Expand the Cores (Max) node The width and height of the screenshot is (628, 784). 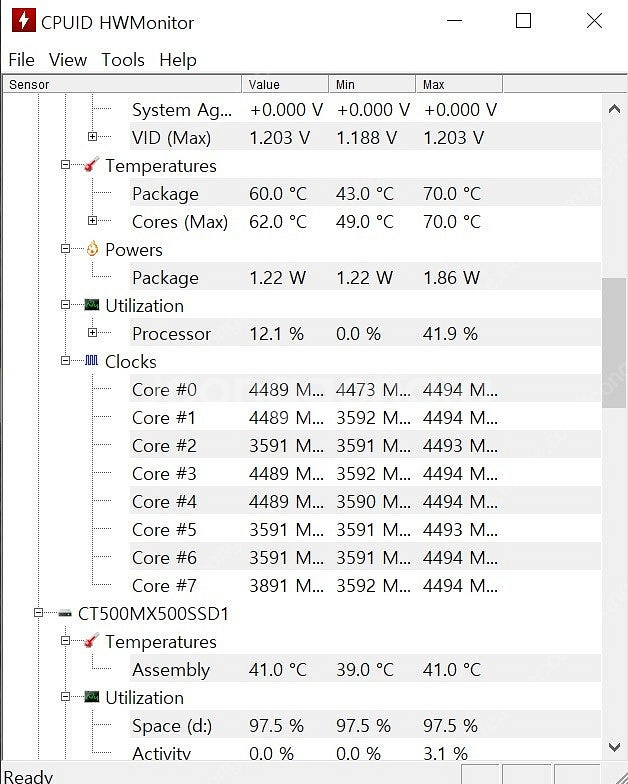tap(92, 220)
